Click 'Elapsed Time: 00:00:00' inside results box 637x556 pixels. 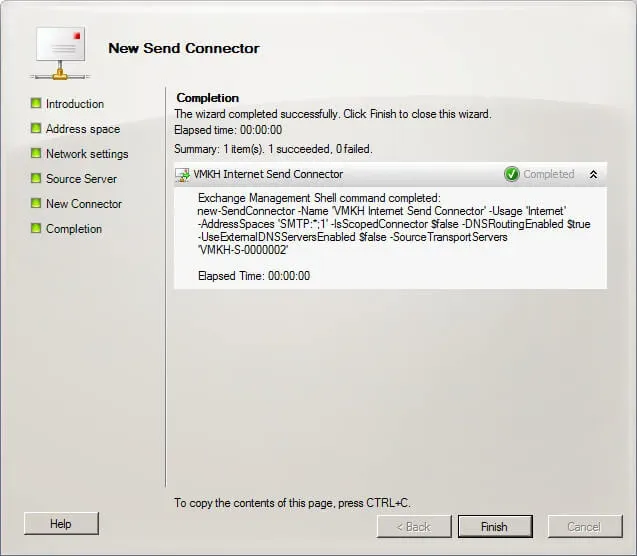tap(254, 276)
